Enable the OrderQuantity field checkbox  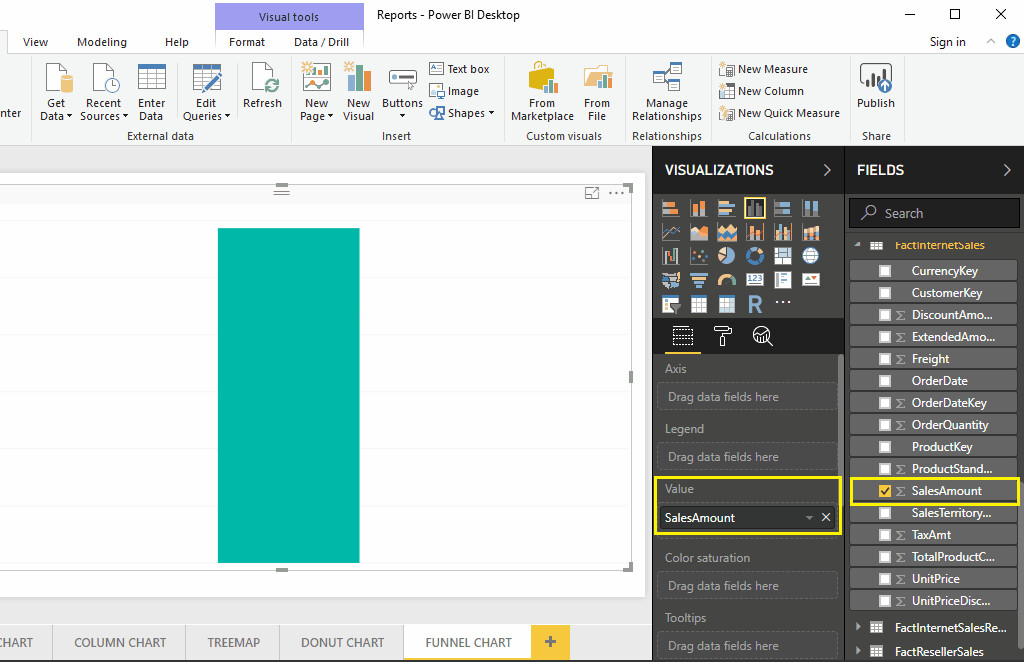[885, 425]
